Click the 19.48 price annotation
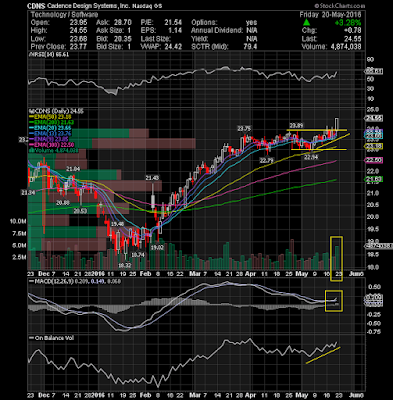Image resolution: width=393 pixels, height=400 pixels. pyautogui.click(x=118, y=224)
